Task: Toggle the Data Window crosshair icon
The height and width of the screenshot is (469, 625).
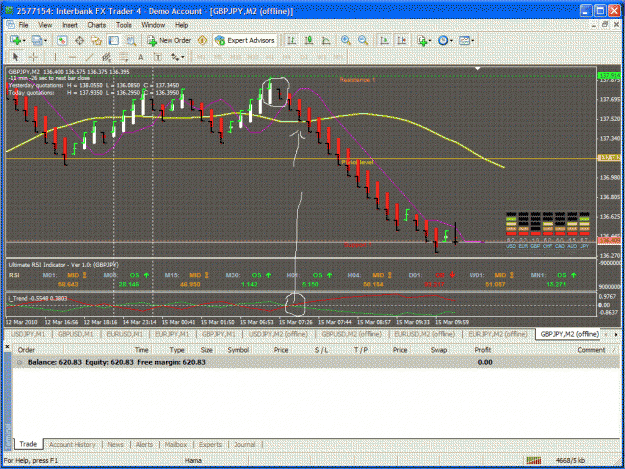Action: 79,40
